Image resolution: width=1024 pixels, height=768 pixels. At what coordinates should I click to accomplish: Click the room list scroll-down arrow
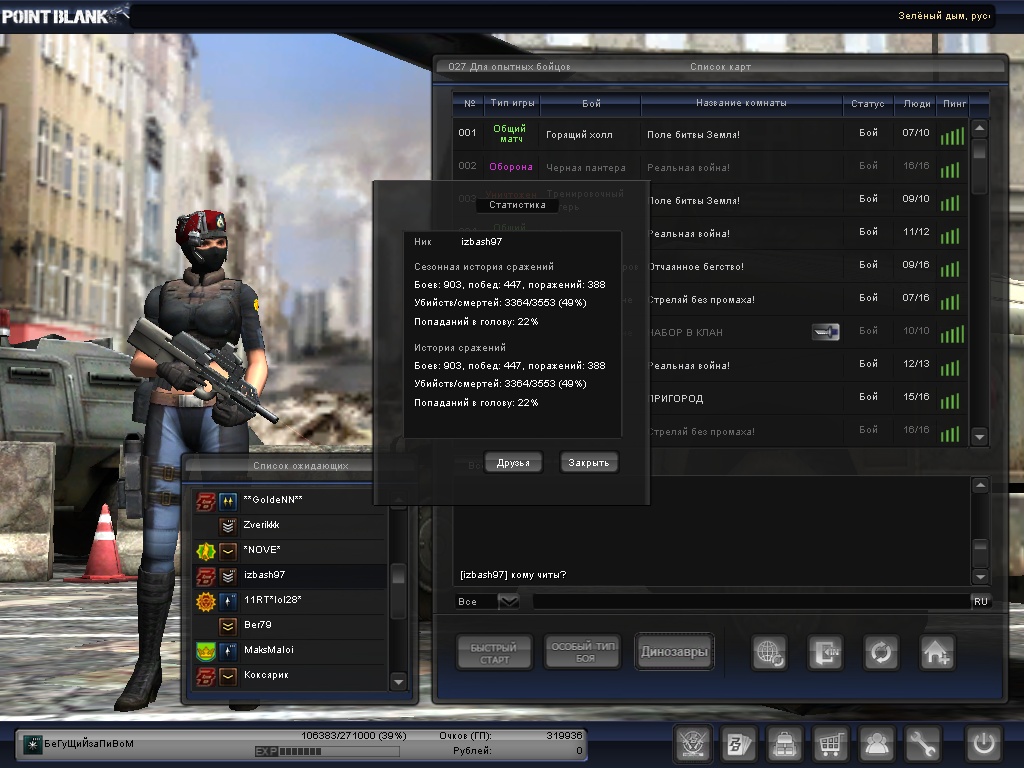point(980,436)
